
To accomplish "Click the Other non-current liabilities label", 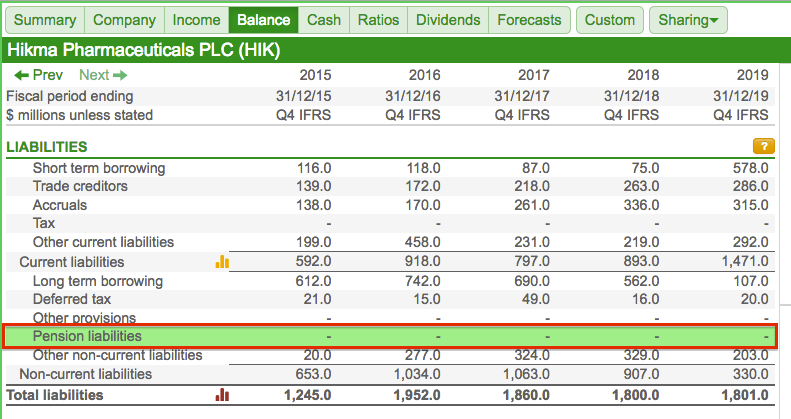I will pyautogui.click(x=118, y=355).
